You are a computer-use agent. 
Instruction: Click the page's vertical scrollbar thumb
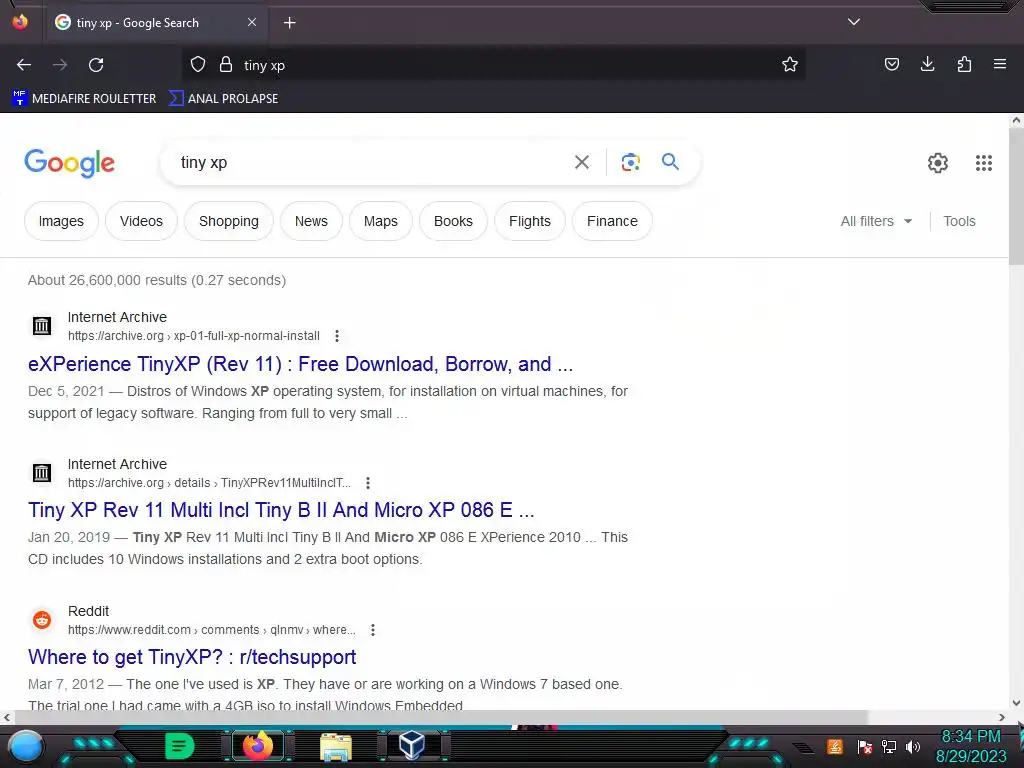click(x=1016, y=196)
